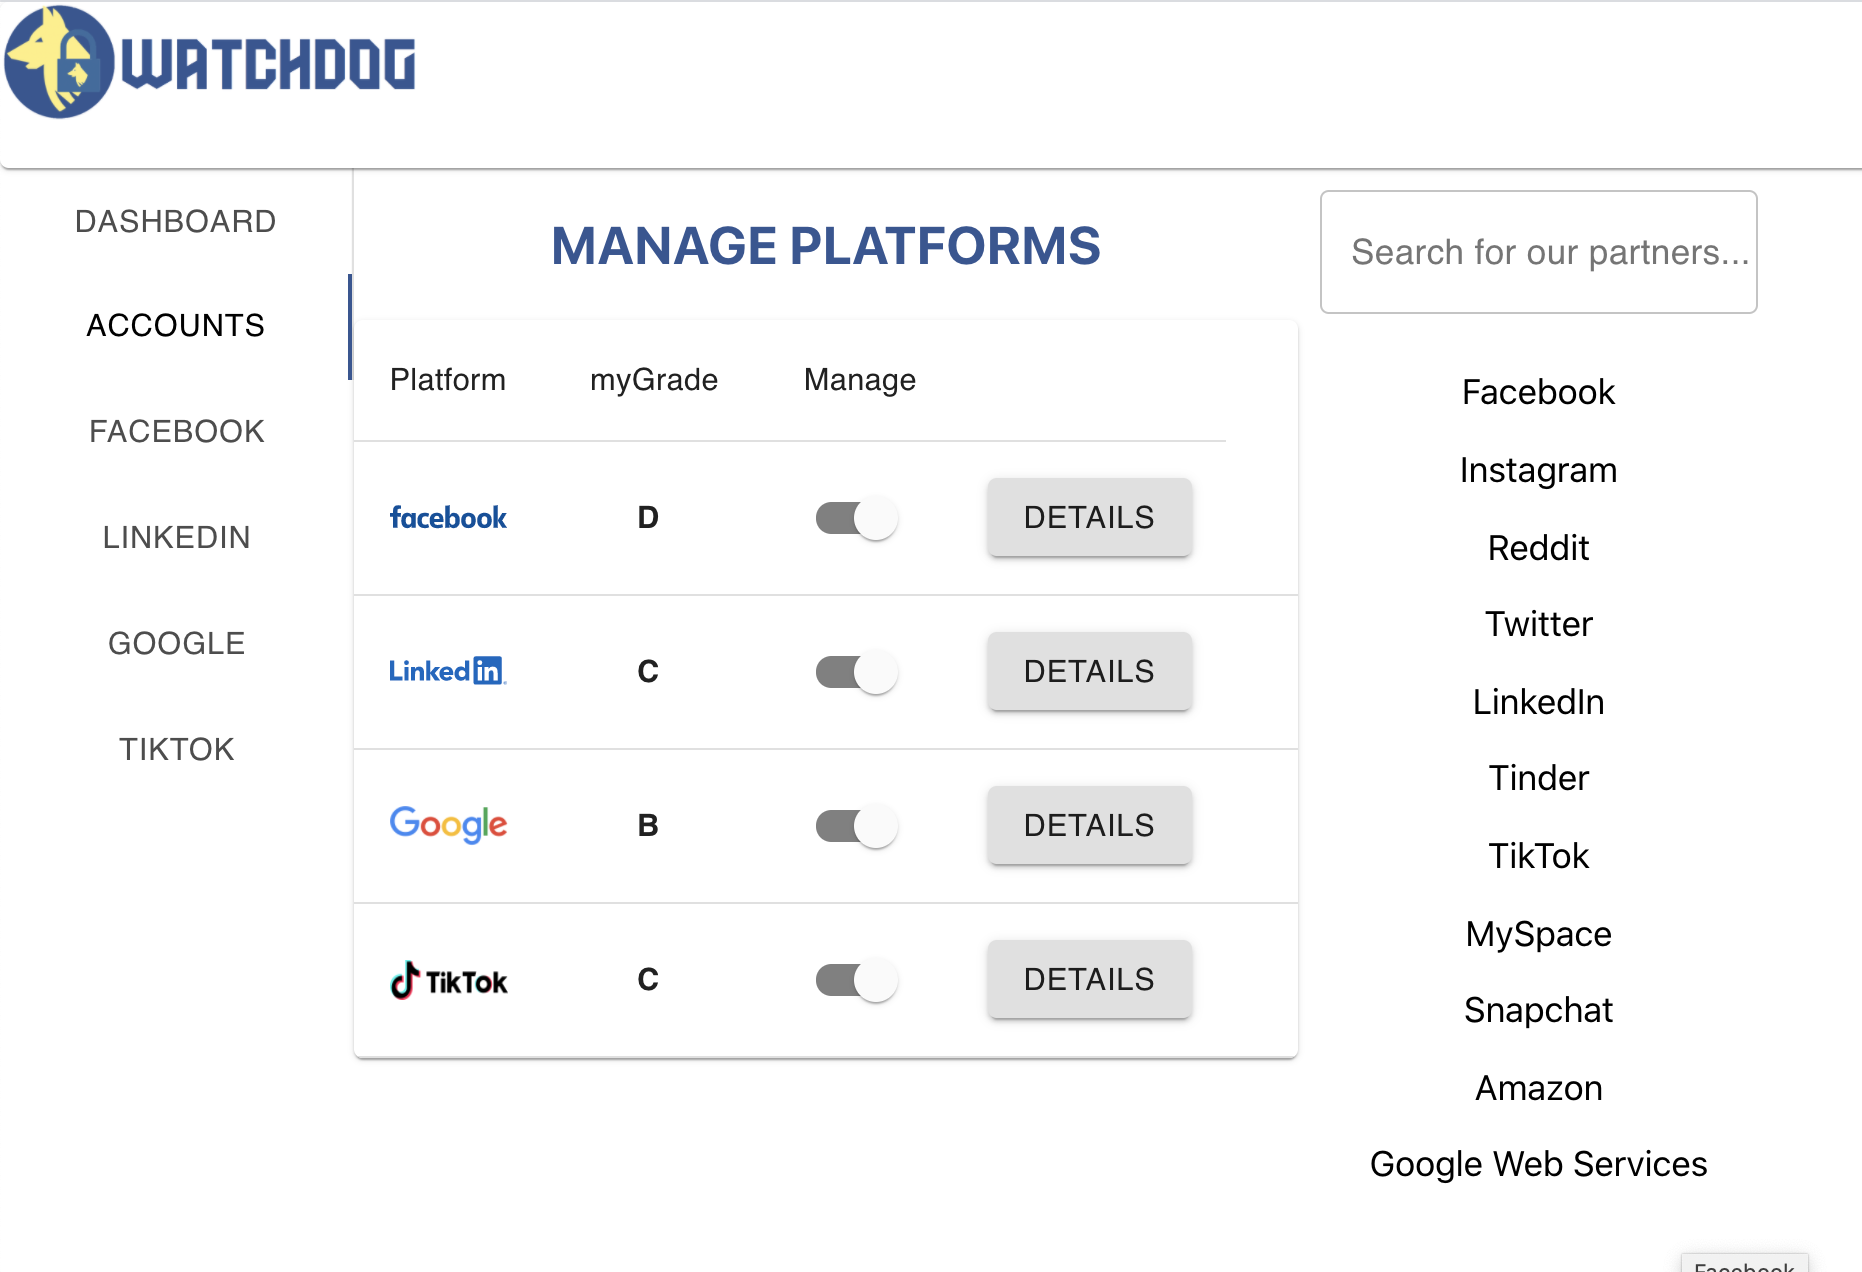The width and height of the screenshot is (1862, 1272).
Task: Toggle the LinkedIn manage switch
Action: 857,672
